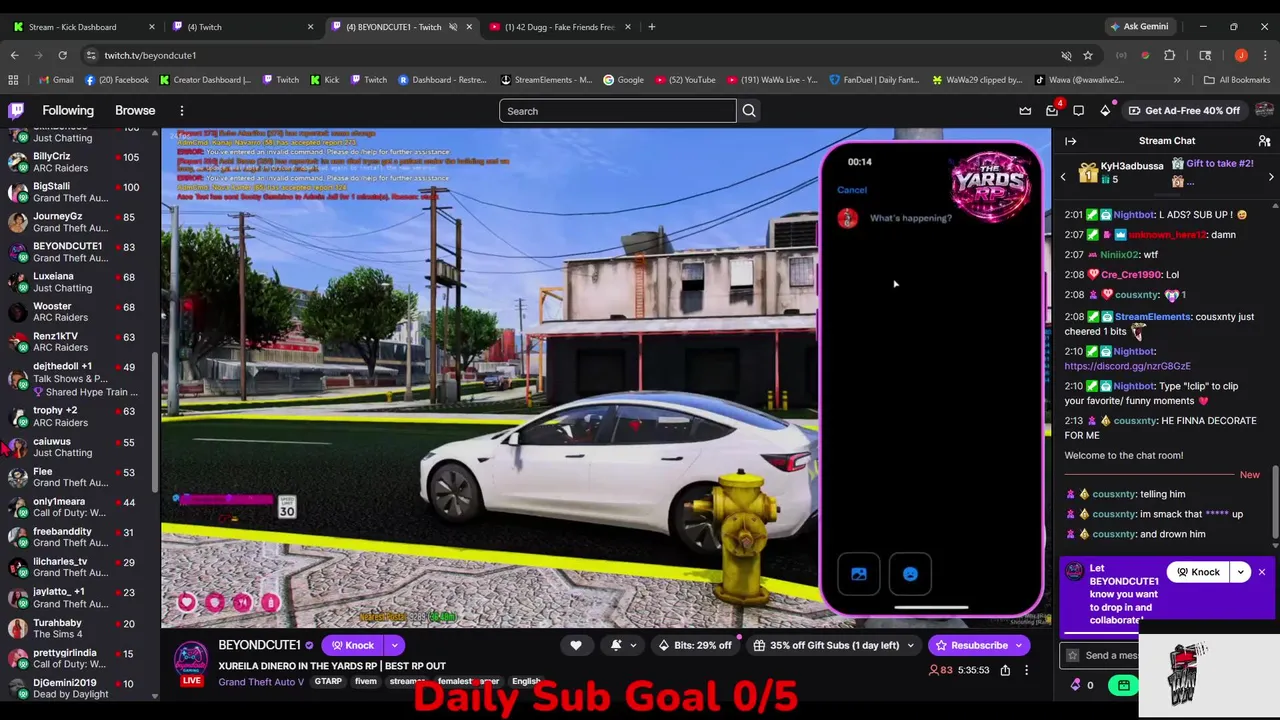Go back in browser history
1280x720 pixels.
coord(14,55)
